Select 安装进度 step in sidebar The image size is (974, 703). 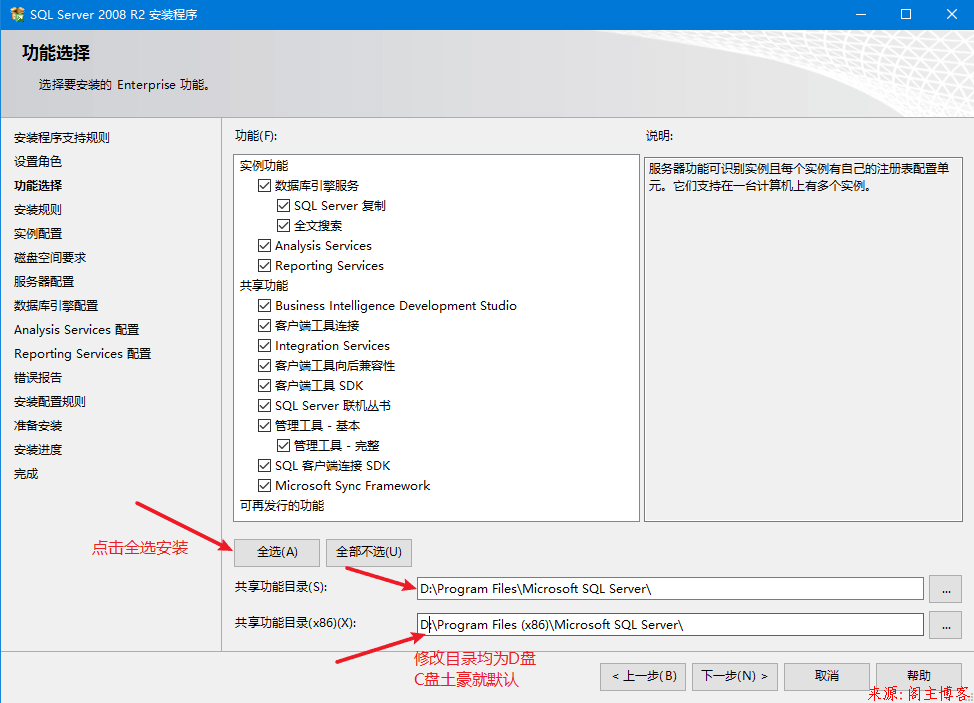(x=37, y=450)
